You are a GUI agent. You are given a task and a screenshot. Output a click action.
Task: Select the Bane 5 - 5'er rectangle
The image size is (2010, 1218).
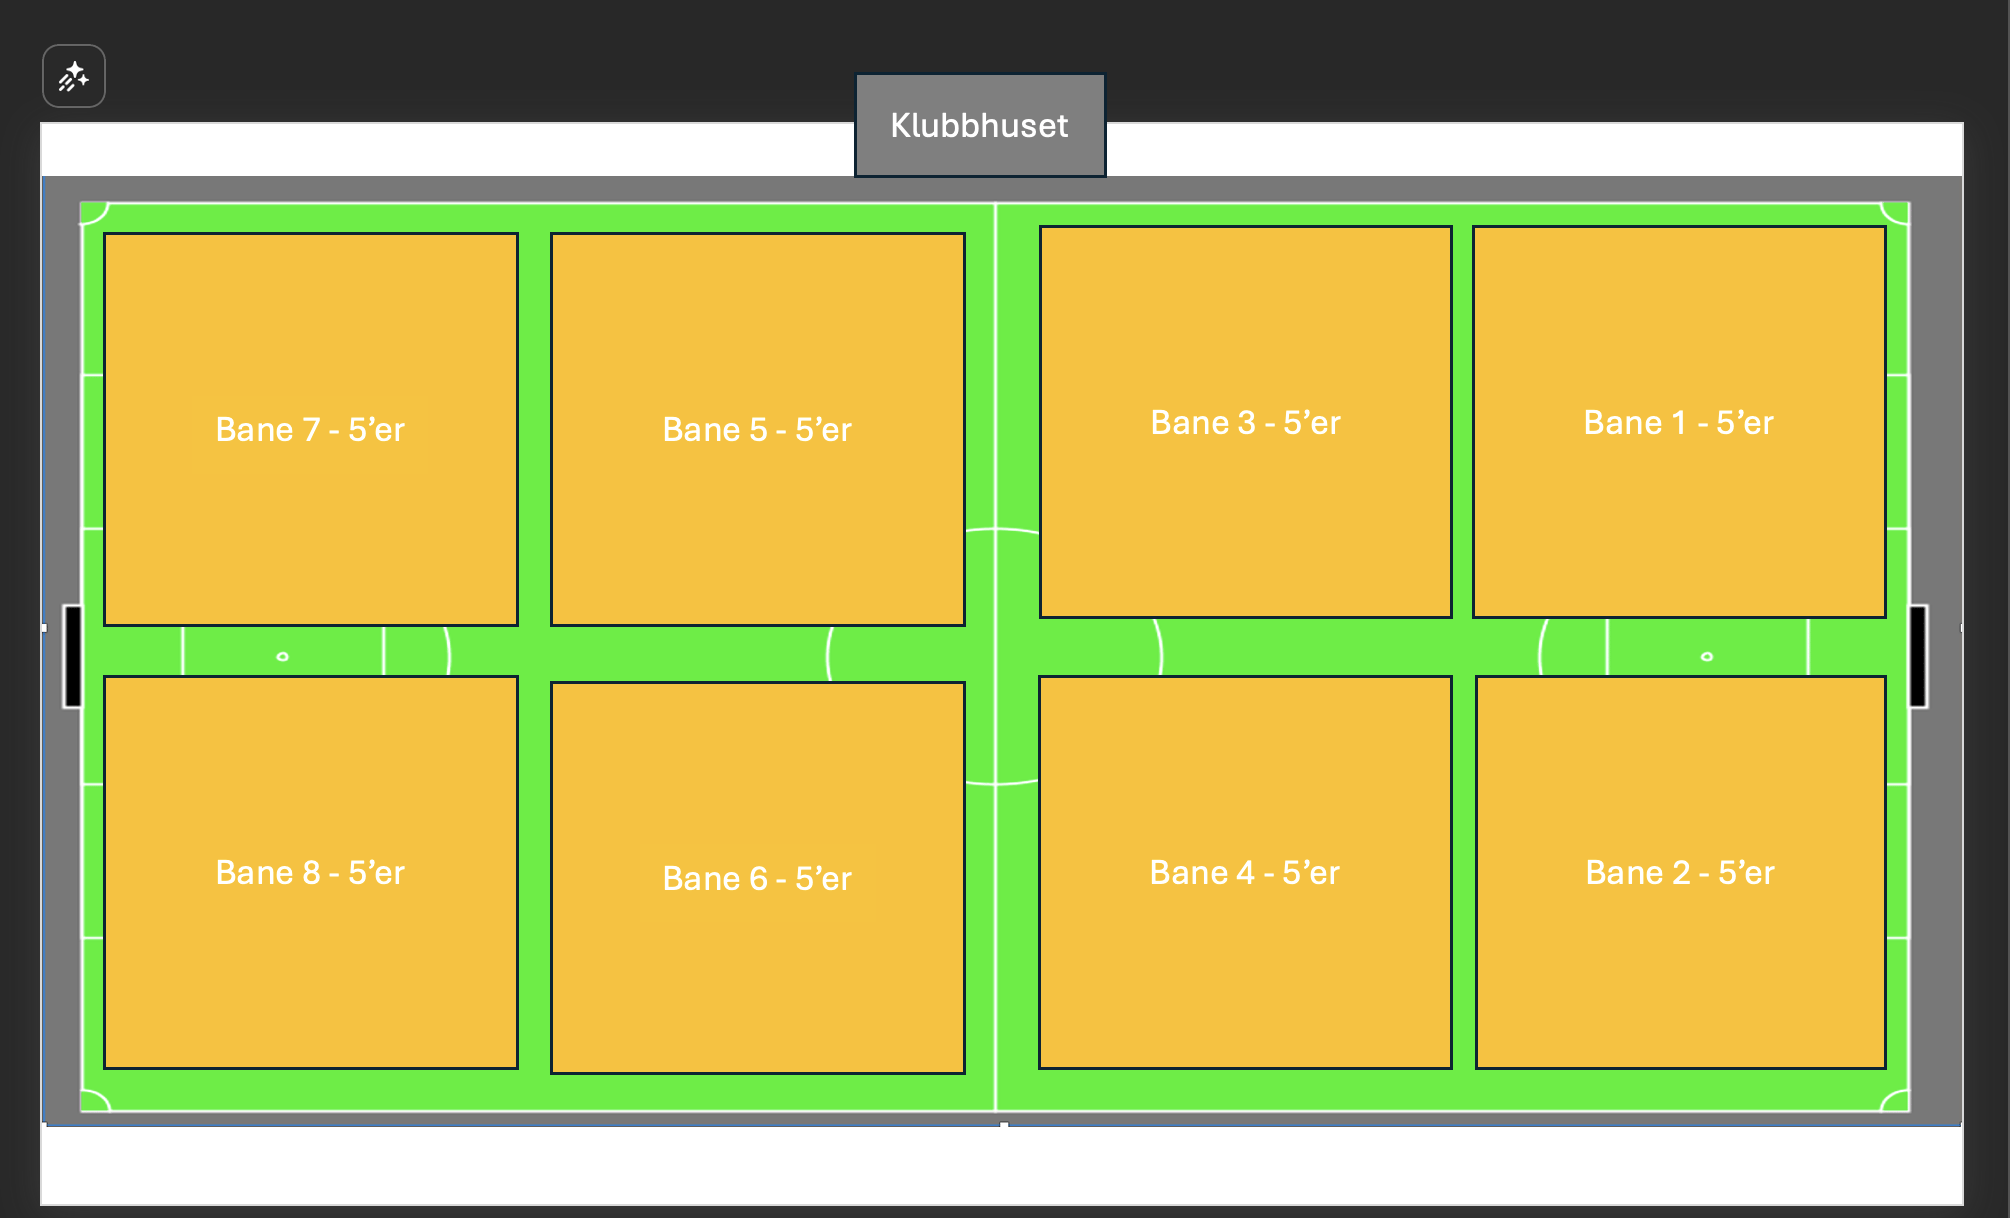(757, 429)
